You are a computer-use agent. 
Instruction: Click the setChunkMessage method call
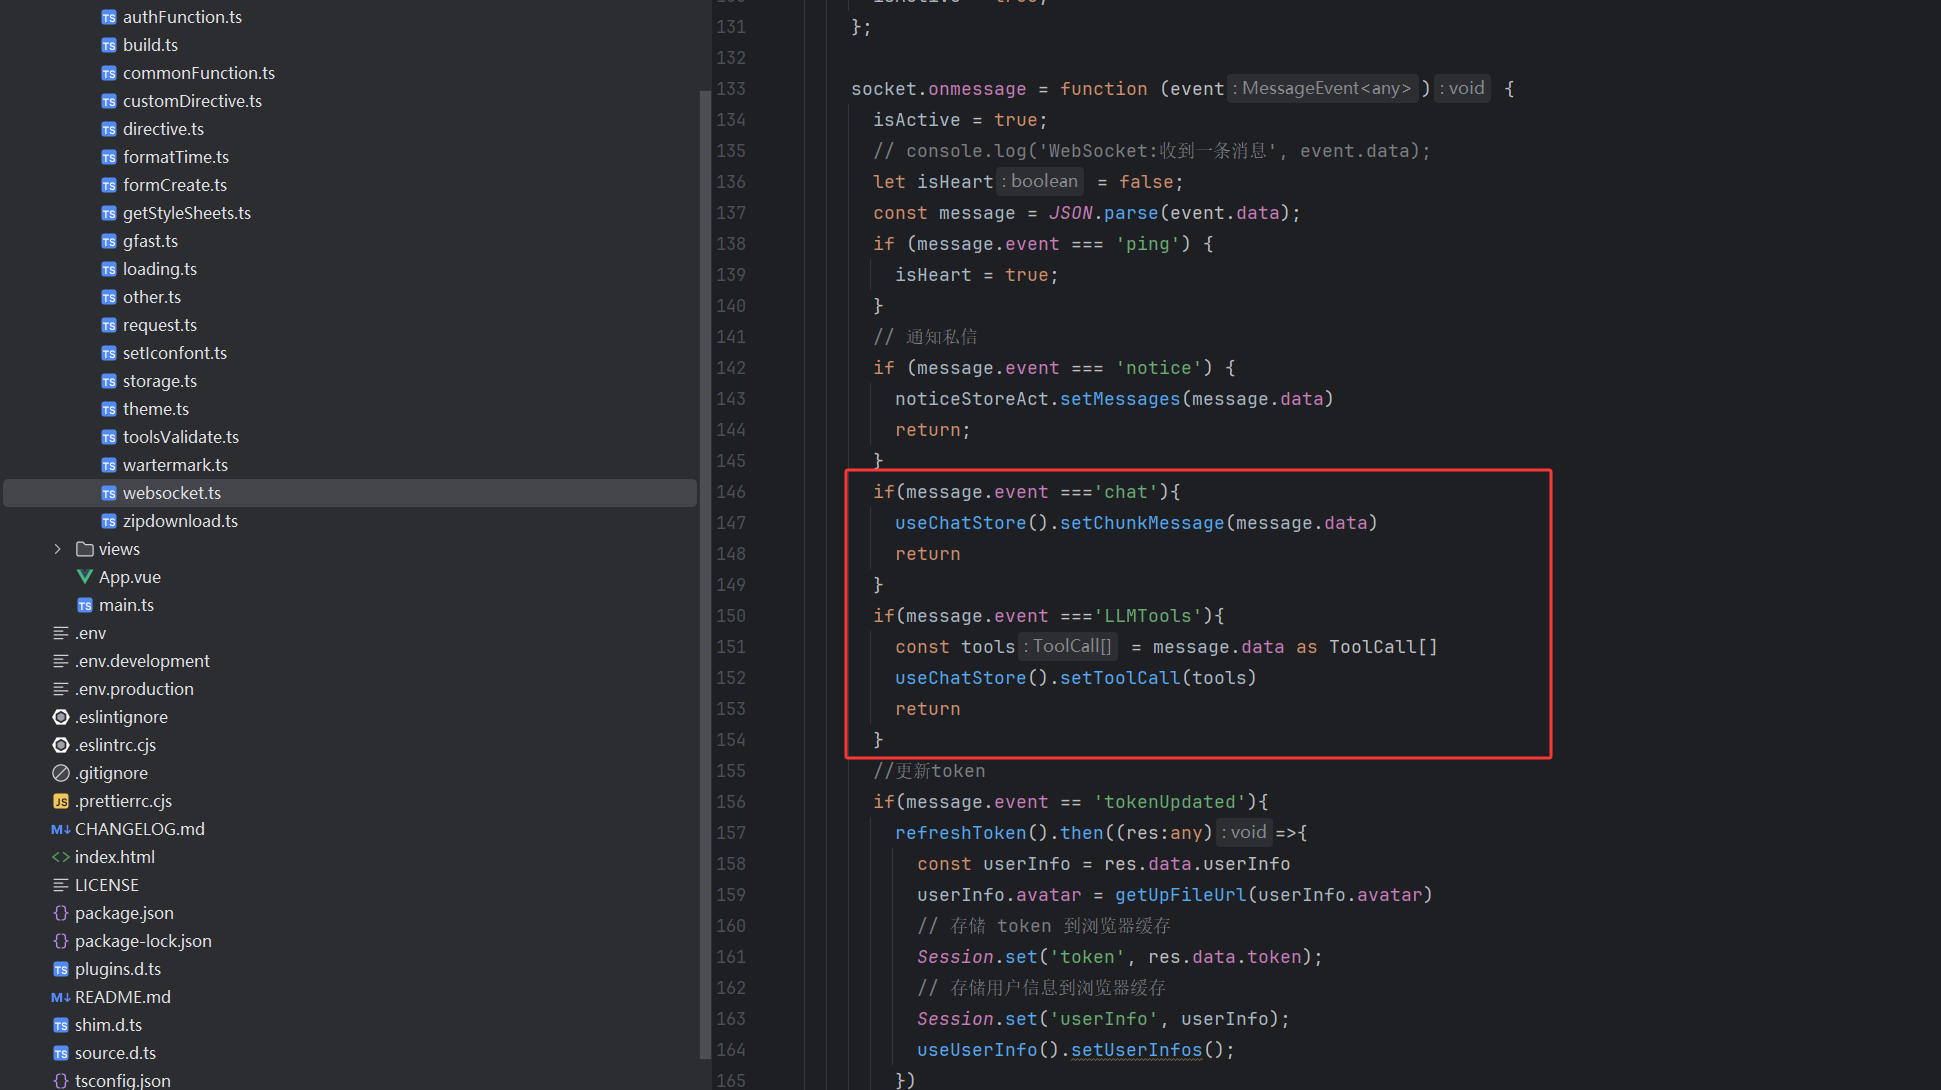[x=1141, y=523]
